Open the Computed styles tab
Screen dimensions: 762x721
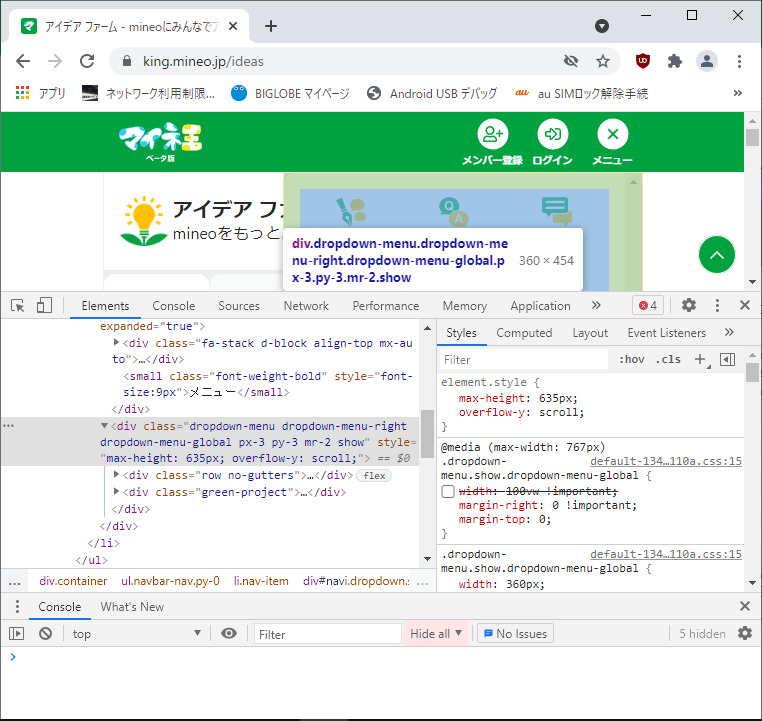[524, 333]
